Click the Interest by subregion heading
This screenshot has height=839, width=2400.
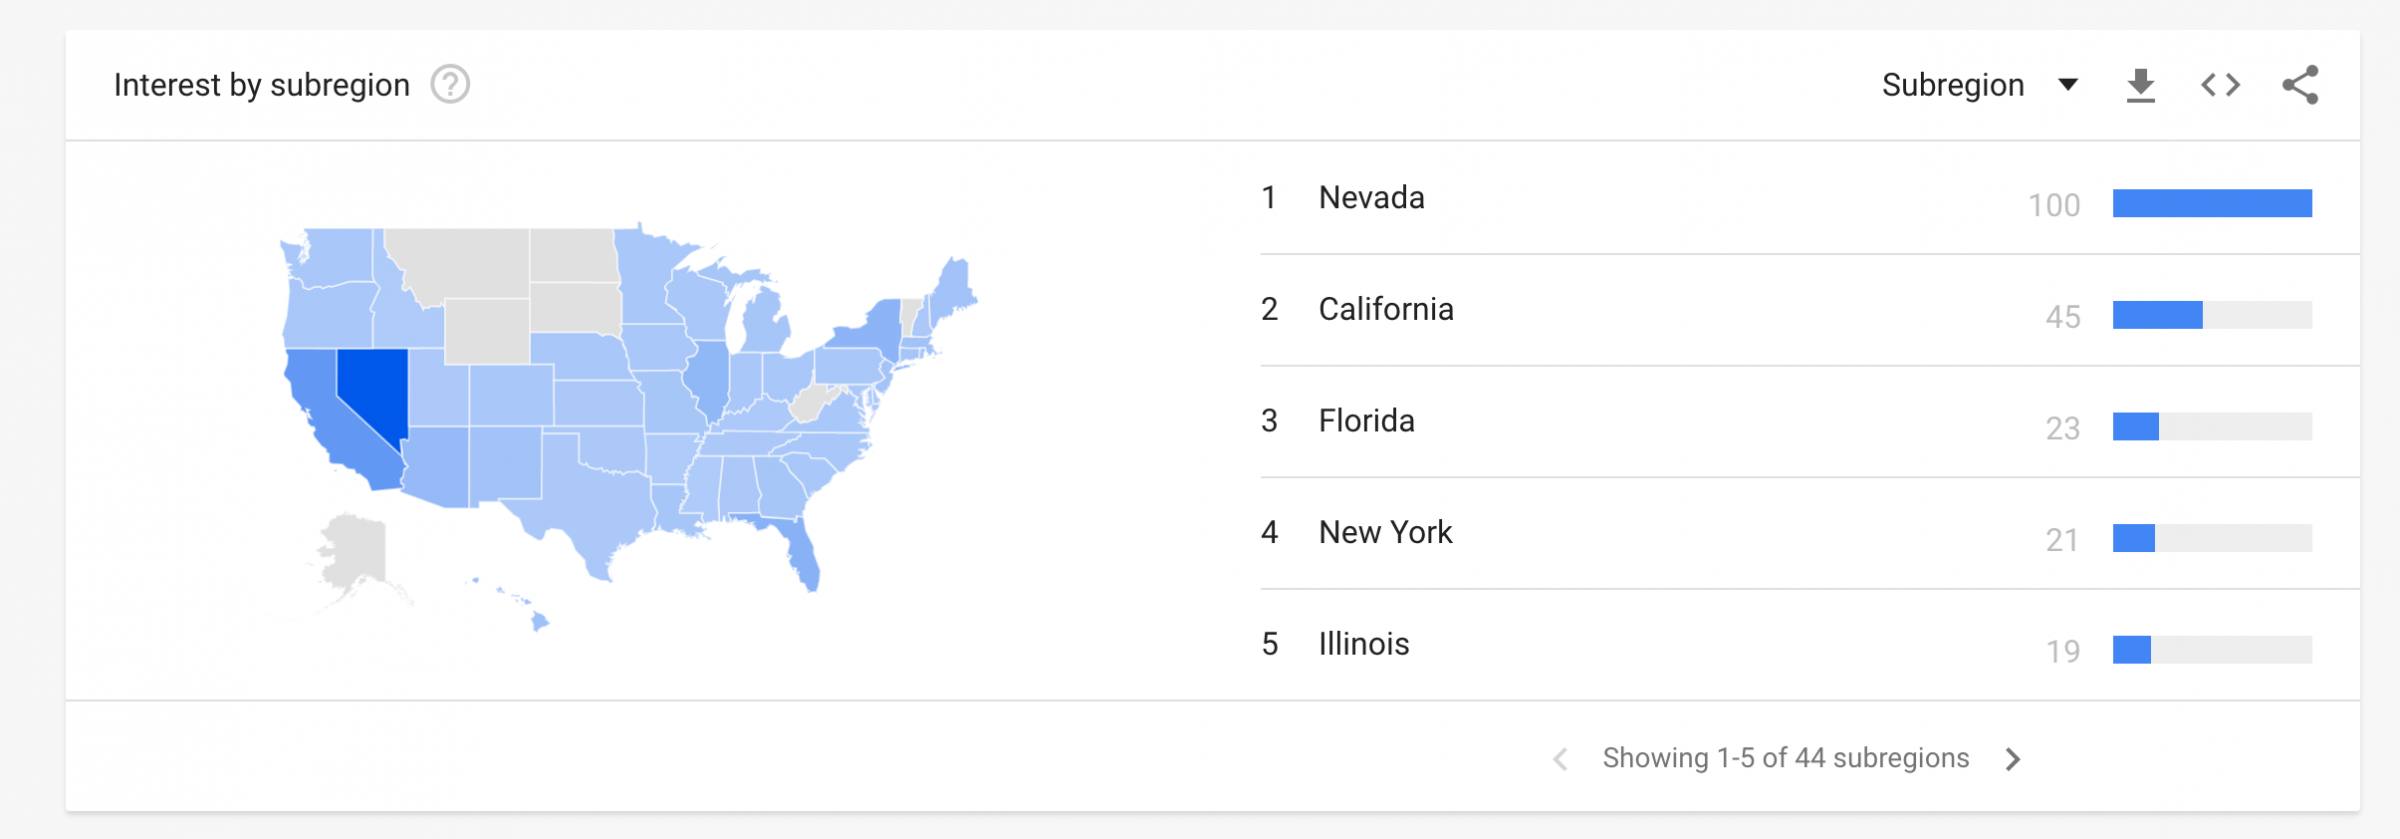(262, 86)
